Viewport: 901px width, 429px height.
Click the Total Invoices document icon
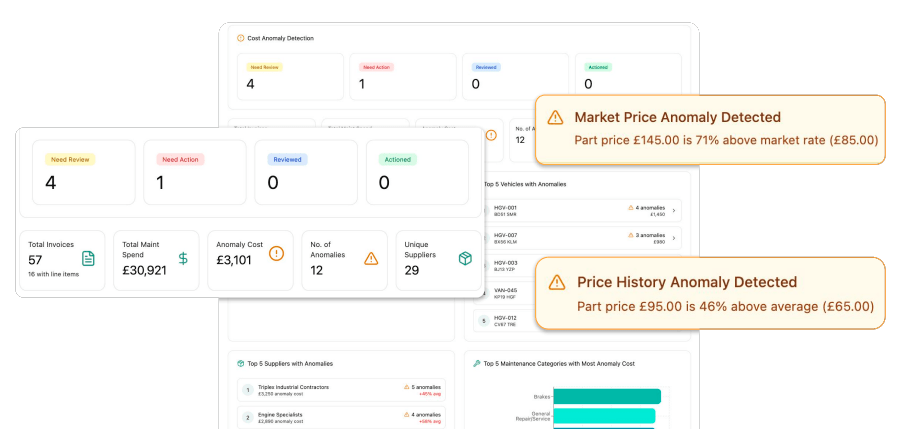tap(88, 259)
